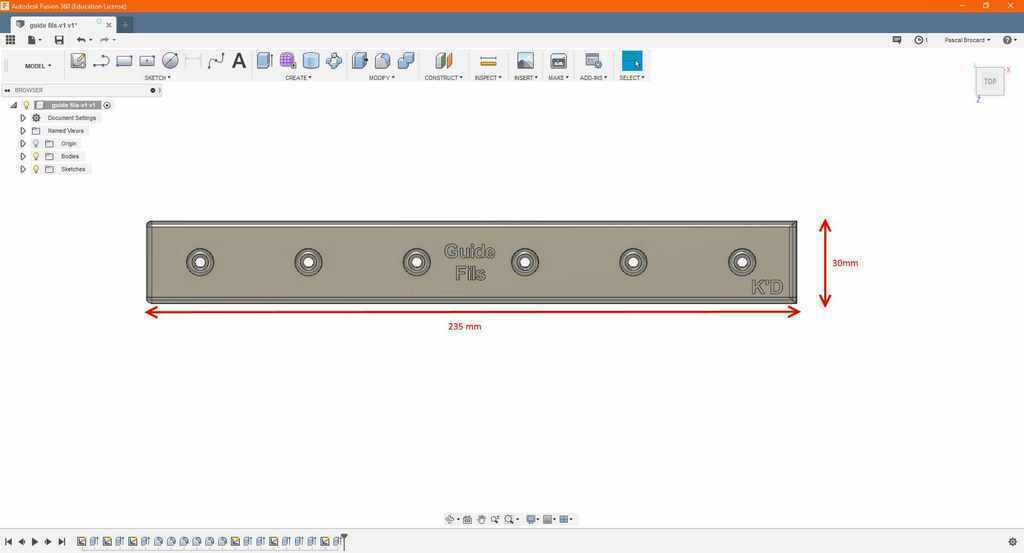Image resolution: width=1024 pixels, height=553 pixels.
Task: Open the MODEL workspace dropdown
Action: click(38, 66)
